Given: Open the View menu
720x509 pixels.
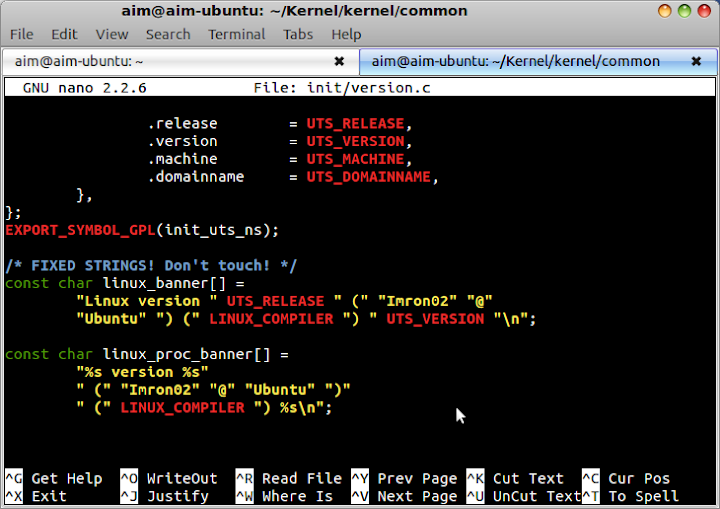Looking at the screenshot, I should click(x=112, y=34).
